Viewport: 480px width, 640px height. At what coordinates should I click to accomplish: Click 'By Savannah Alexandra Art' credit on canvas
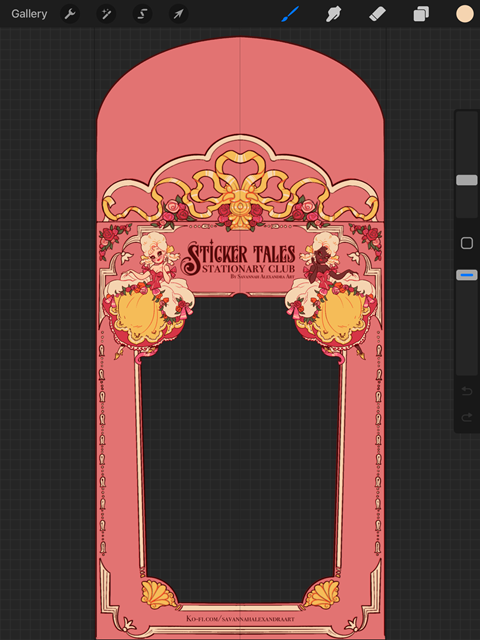(262, 276)
